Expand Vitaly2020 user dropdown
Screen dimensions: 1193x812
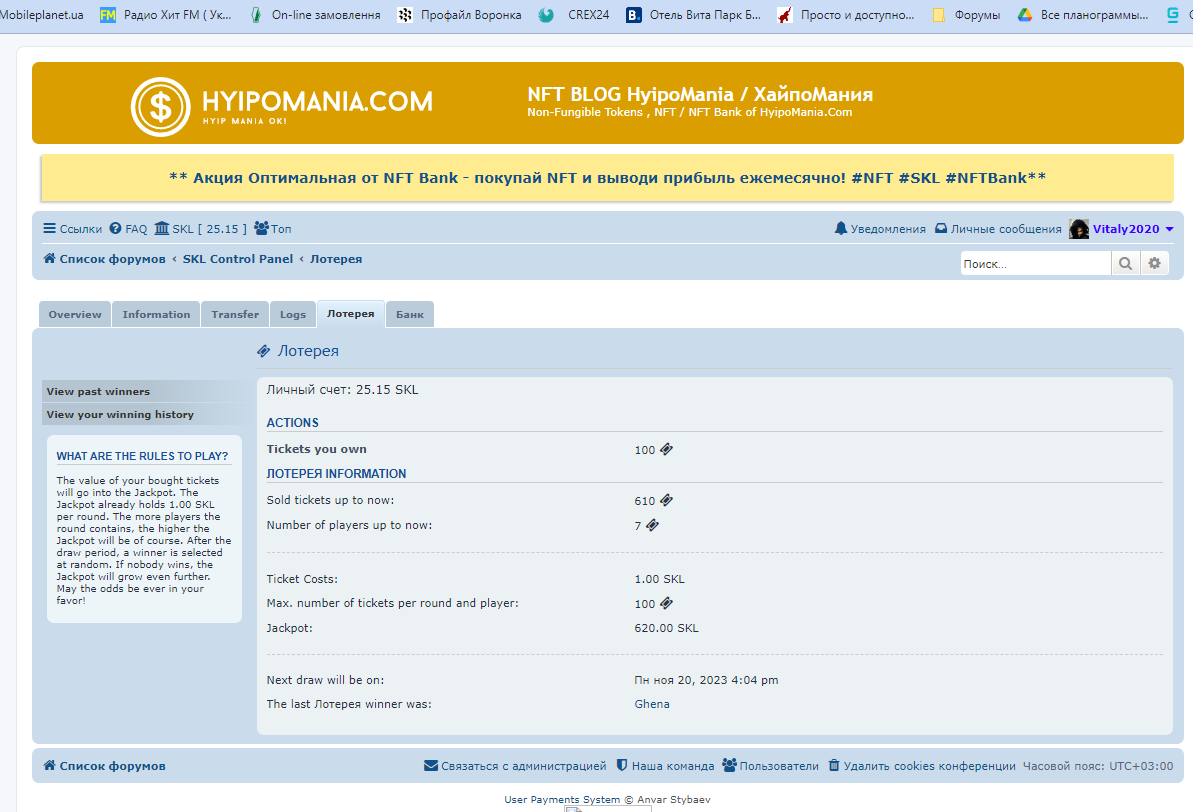[x=1169, y=229]
